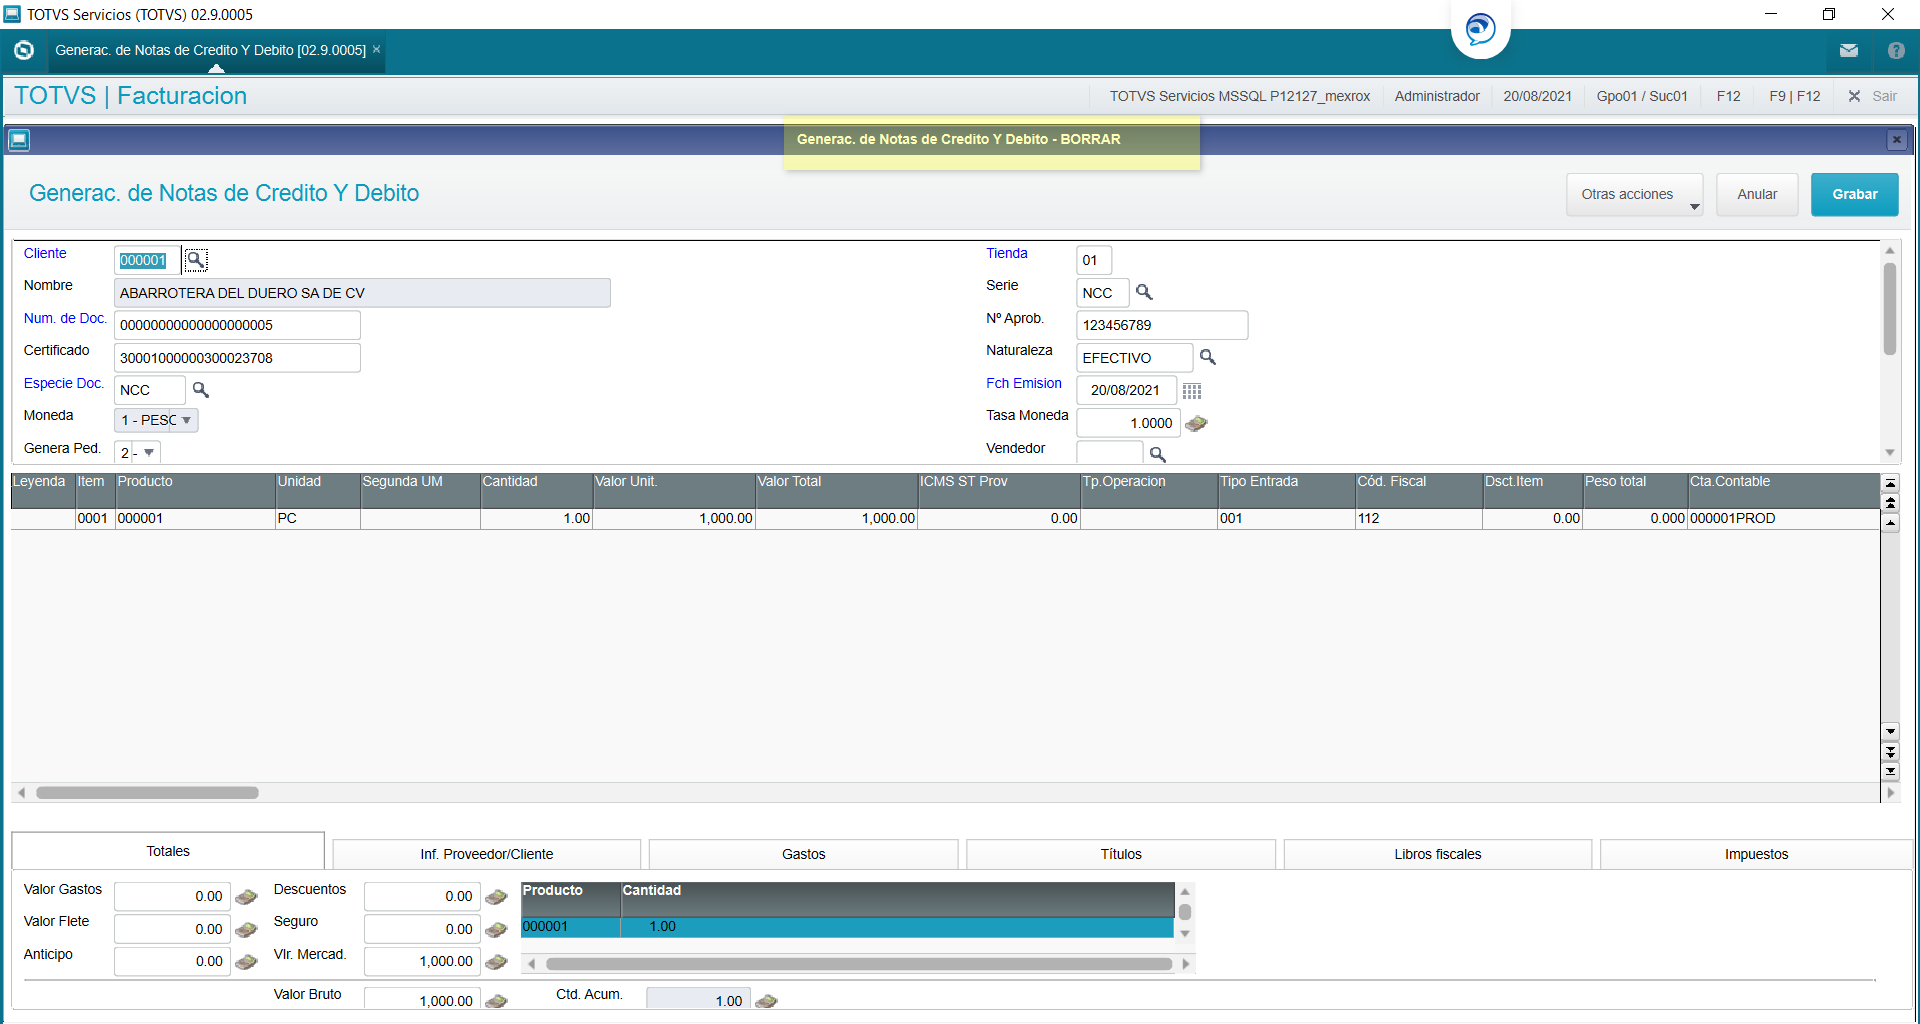Open the help question mark icon
The width and height of the screenshot is (1920, 1024).
1896,50
